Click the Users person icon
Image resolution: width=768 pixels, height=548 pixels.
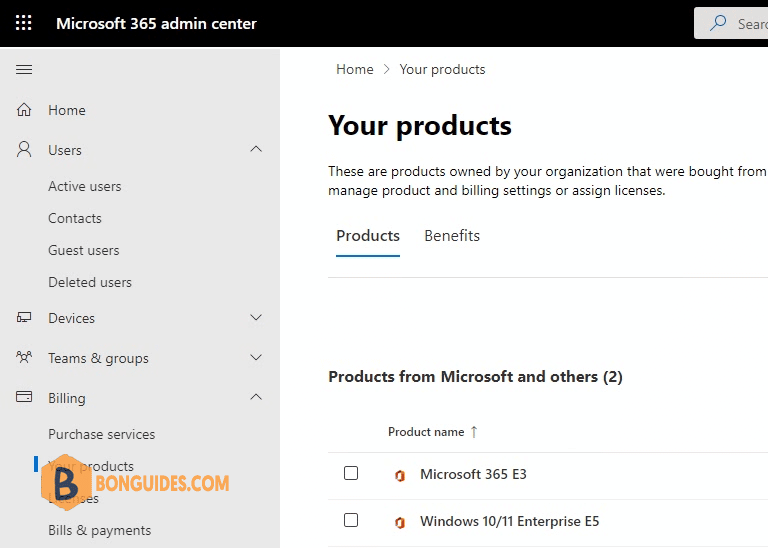pyautogui.click(x=24, y=149)
